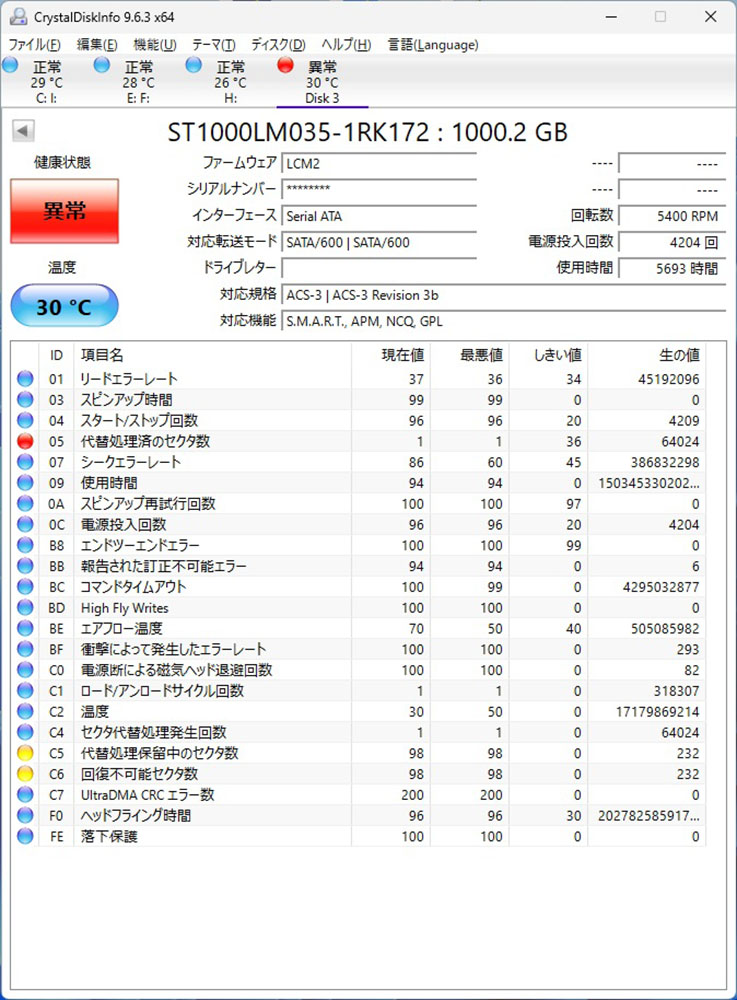Viewport: 737px width, 1000px height.
Task: Click the ACS-3 Revision 3b standard field
Action: click(504, 295)
